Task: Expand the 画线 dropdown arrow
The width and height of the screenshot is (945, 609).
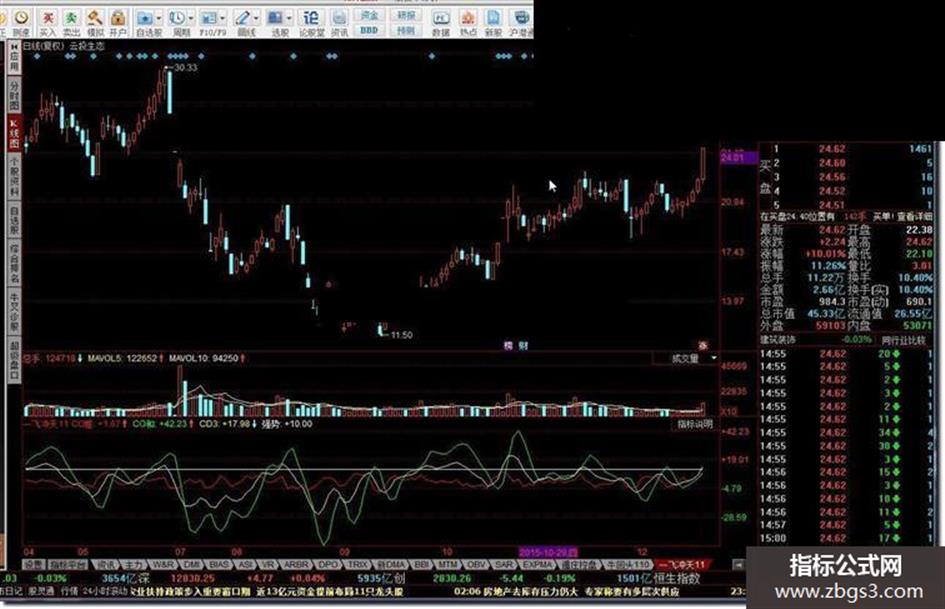Action: coord(256,19)
